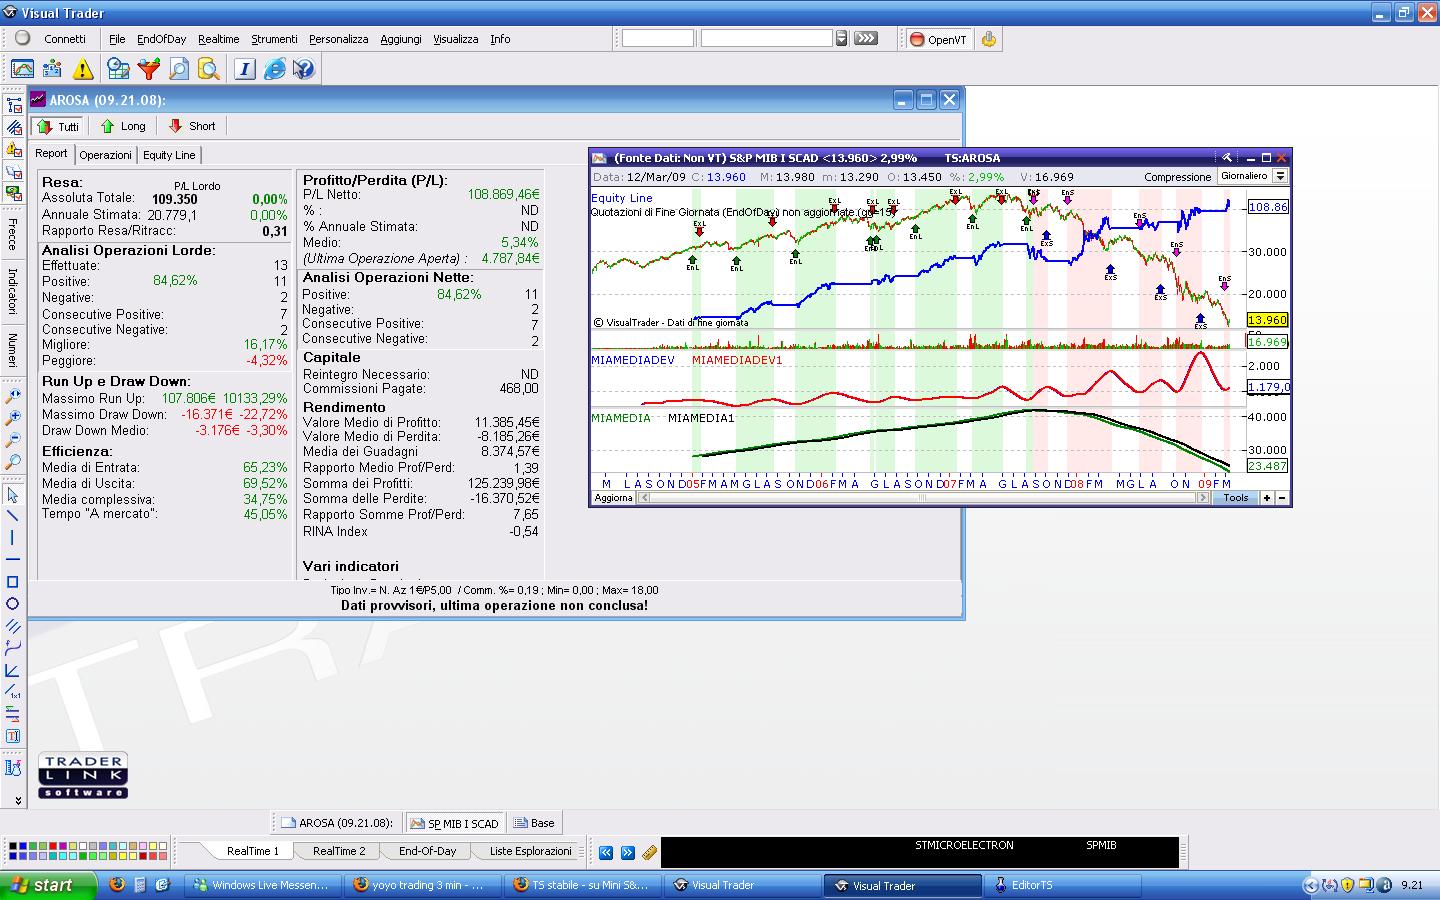Screen dimensions: 1440x900
Task: Select the SP MIB I SCAD window button
Action: pos(454,823)
